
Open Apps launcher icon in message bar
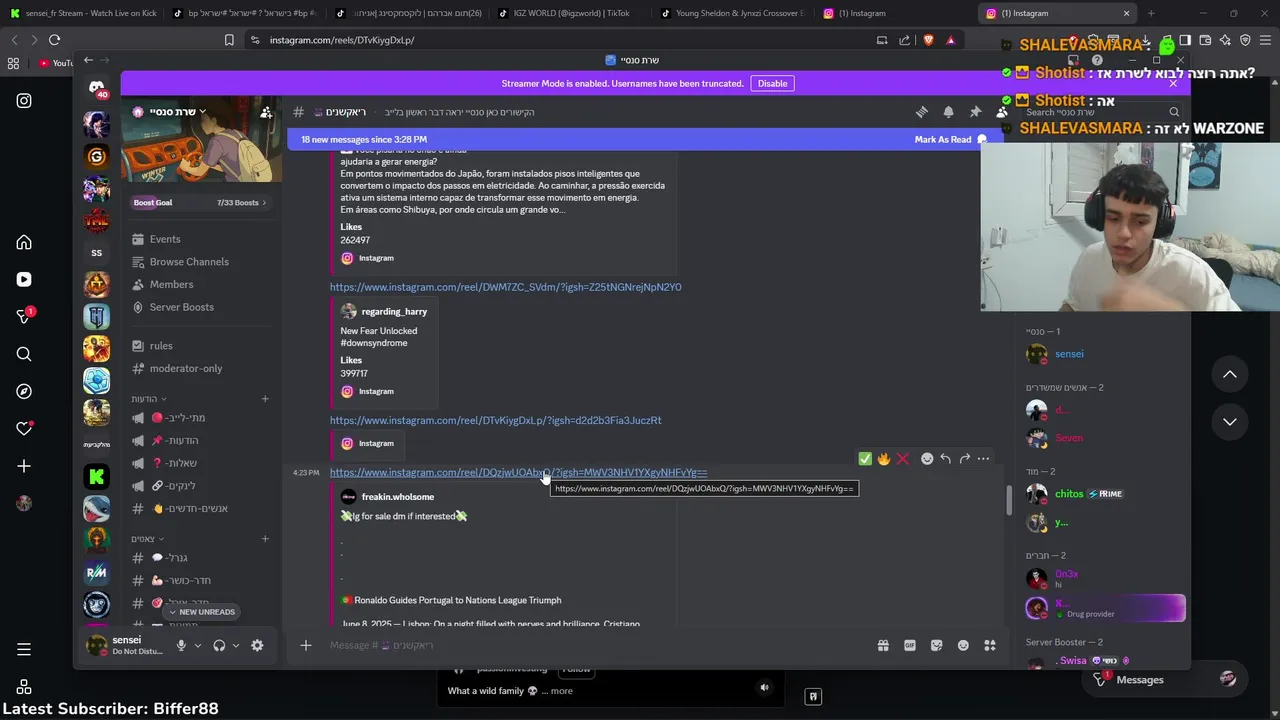coord(990,646)
